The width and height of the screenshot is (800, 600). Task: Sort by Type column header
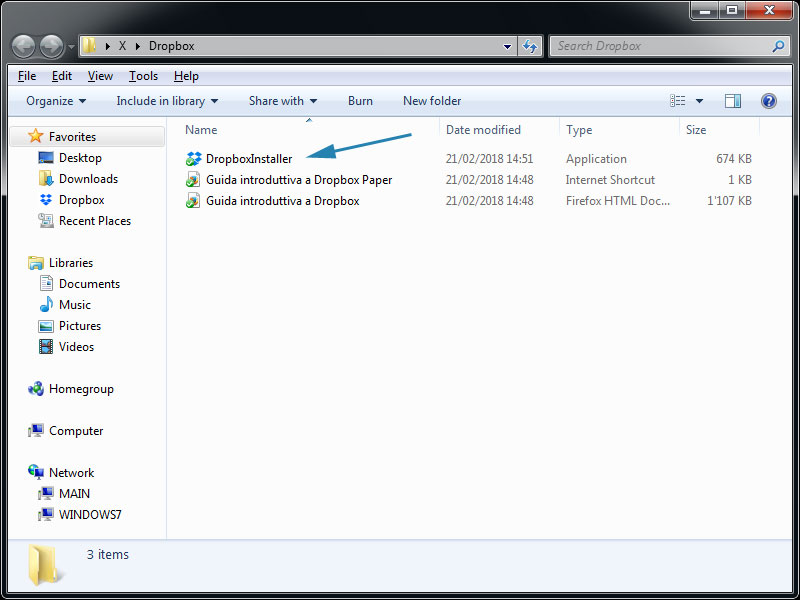tap(579, 130)
